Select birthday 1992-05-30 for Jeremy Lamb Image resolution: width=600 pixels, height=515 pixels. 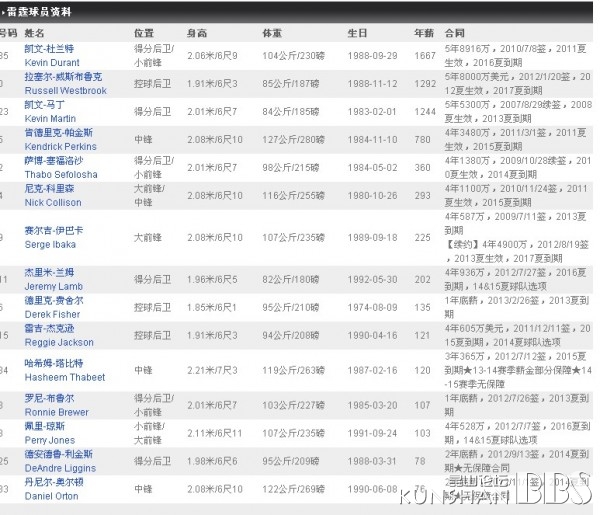372,280
